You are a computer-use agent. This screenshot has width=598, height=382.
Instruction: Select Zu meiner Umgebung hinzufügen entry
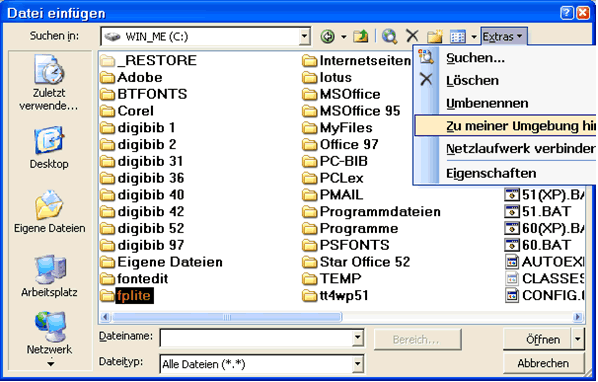(x=506, y=126)
